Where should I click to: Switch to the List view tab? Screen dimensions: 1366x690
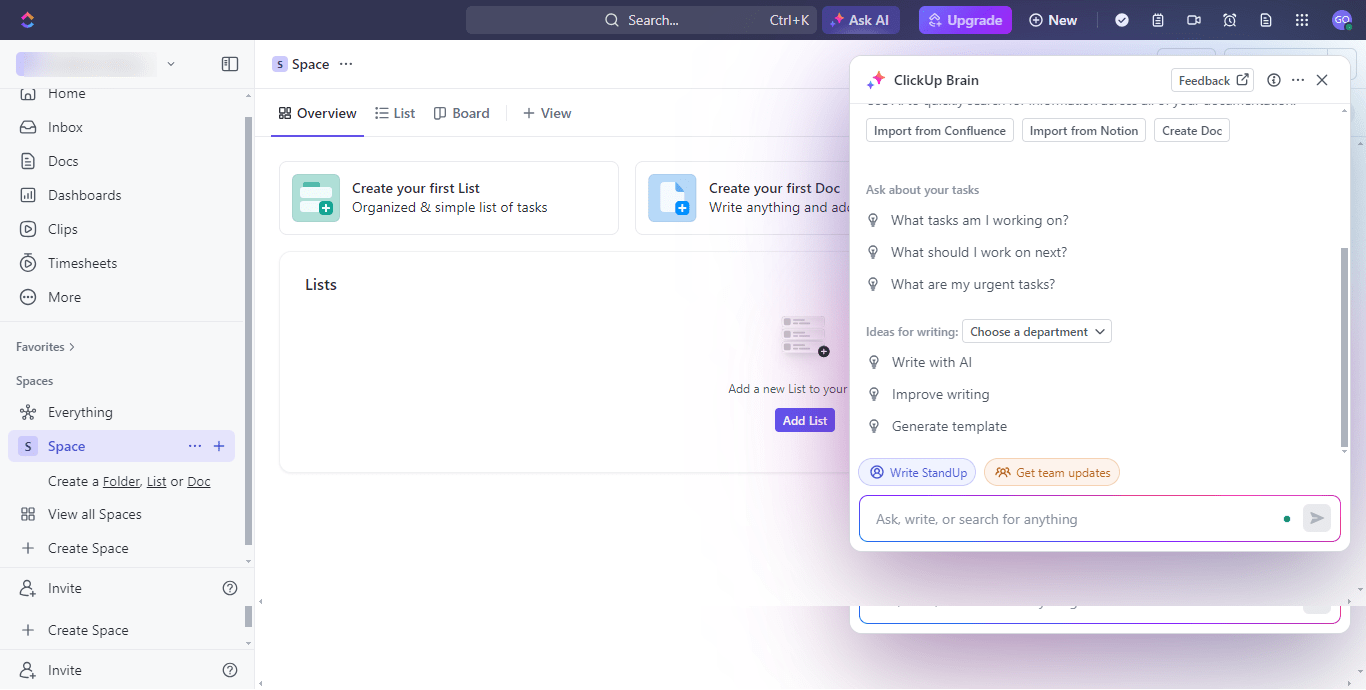(395, 113)
